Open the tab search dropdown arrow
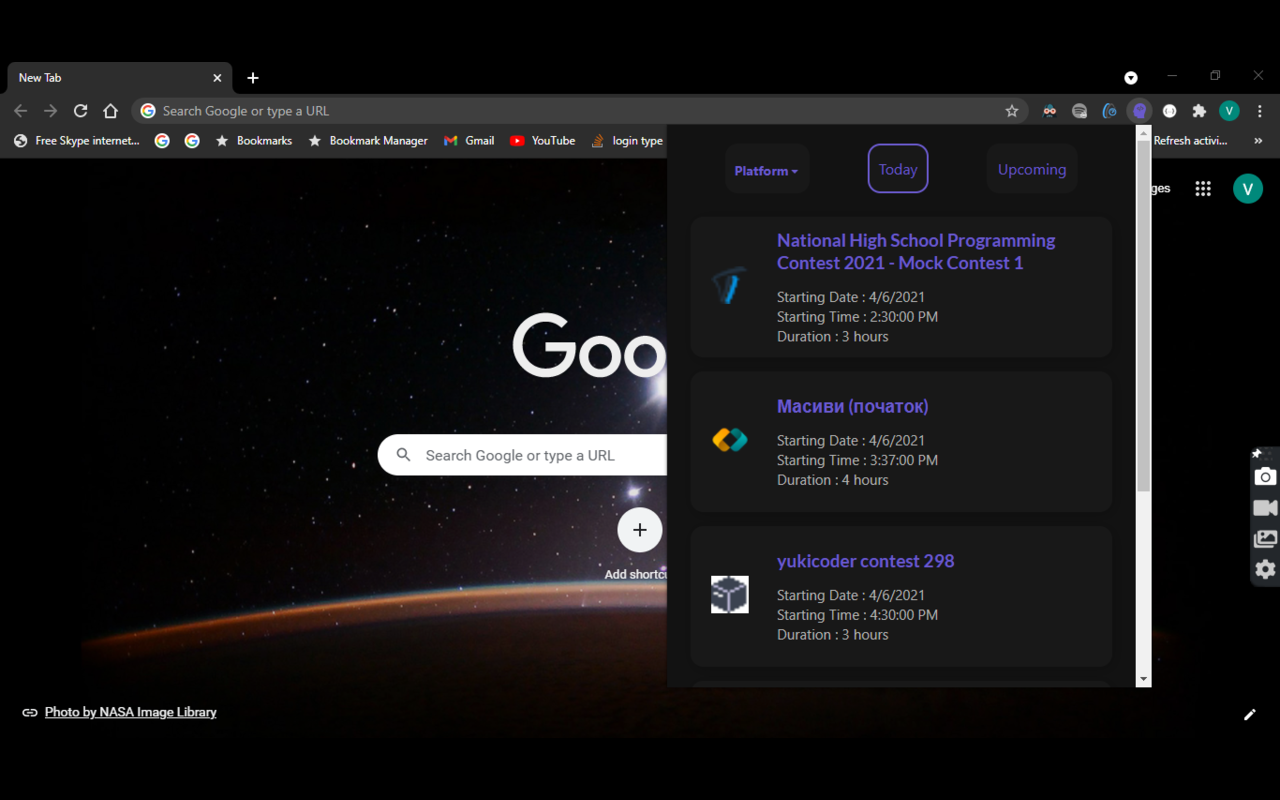The height and width of the screenshot is (800, 1280). [1131, 78]
